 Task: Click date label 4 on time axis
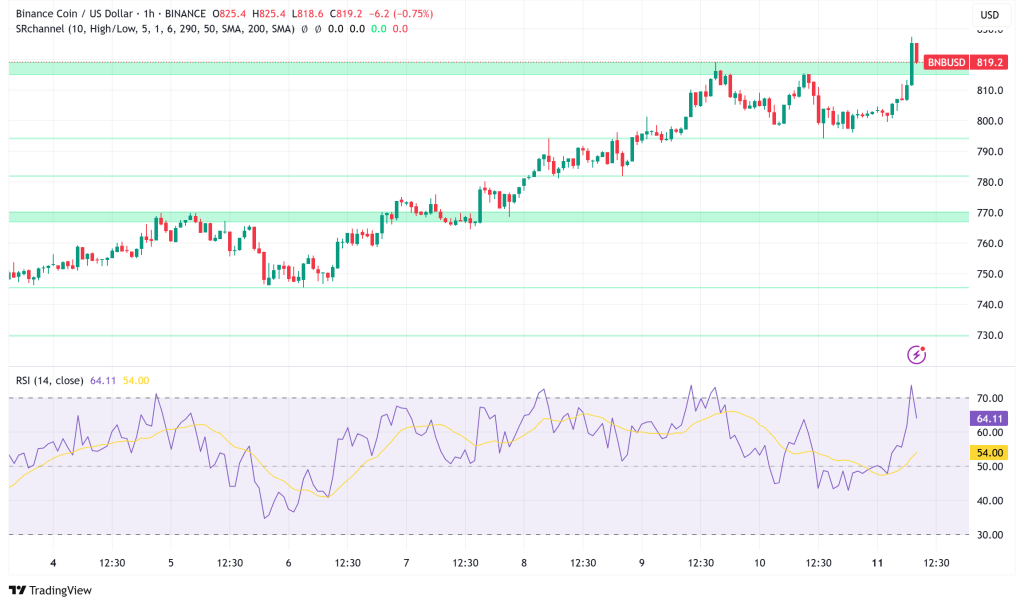tap(54, 563)
